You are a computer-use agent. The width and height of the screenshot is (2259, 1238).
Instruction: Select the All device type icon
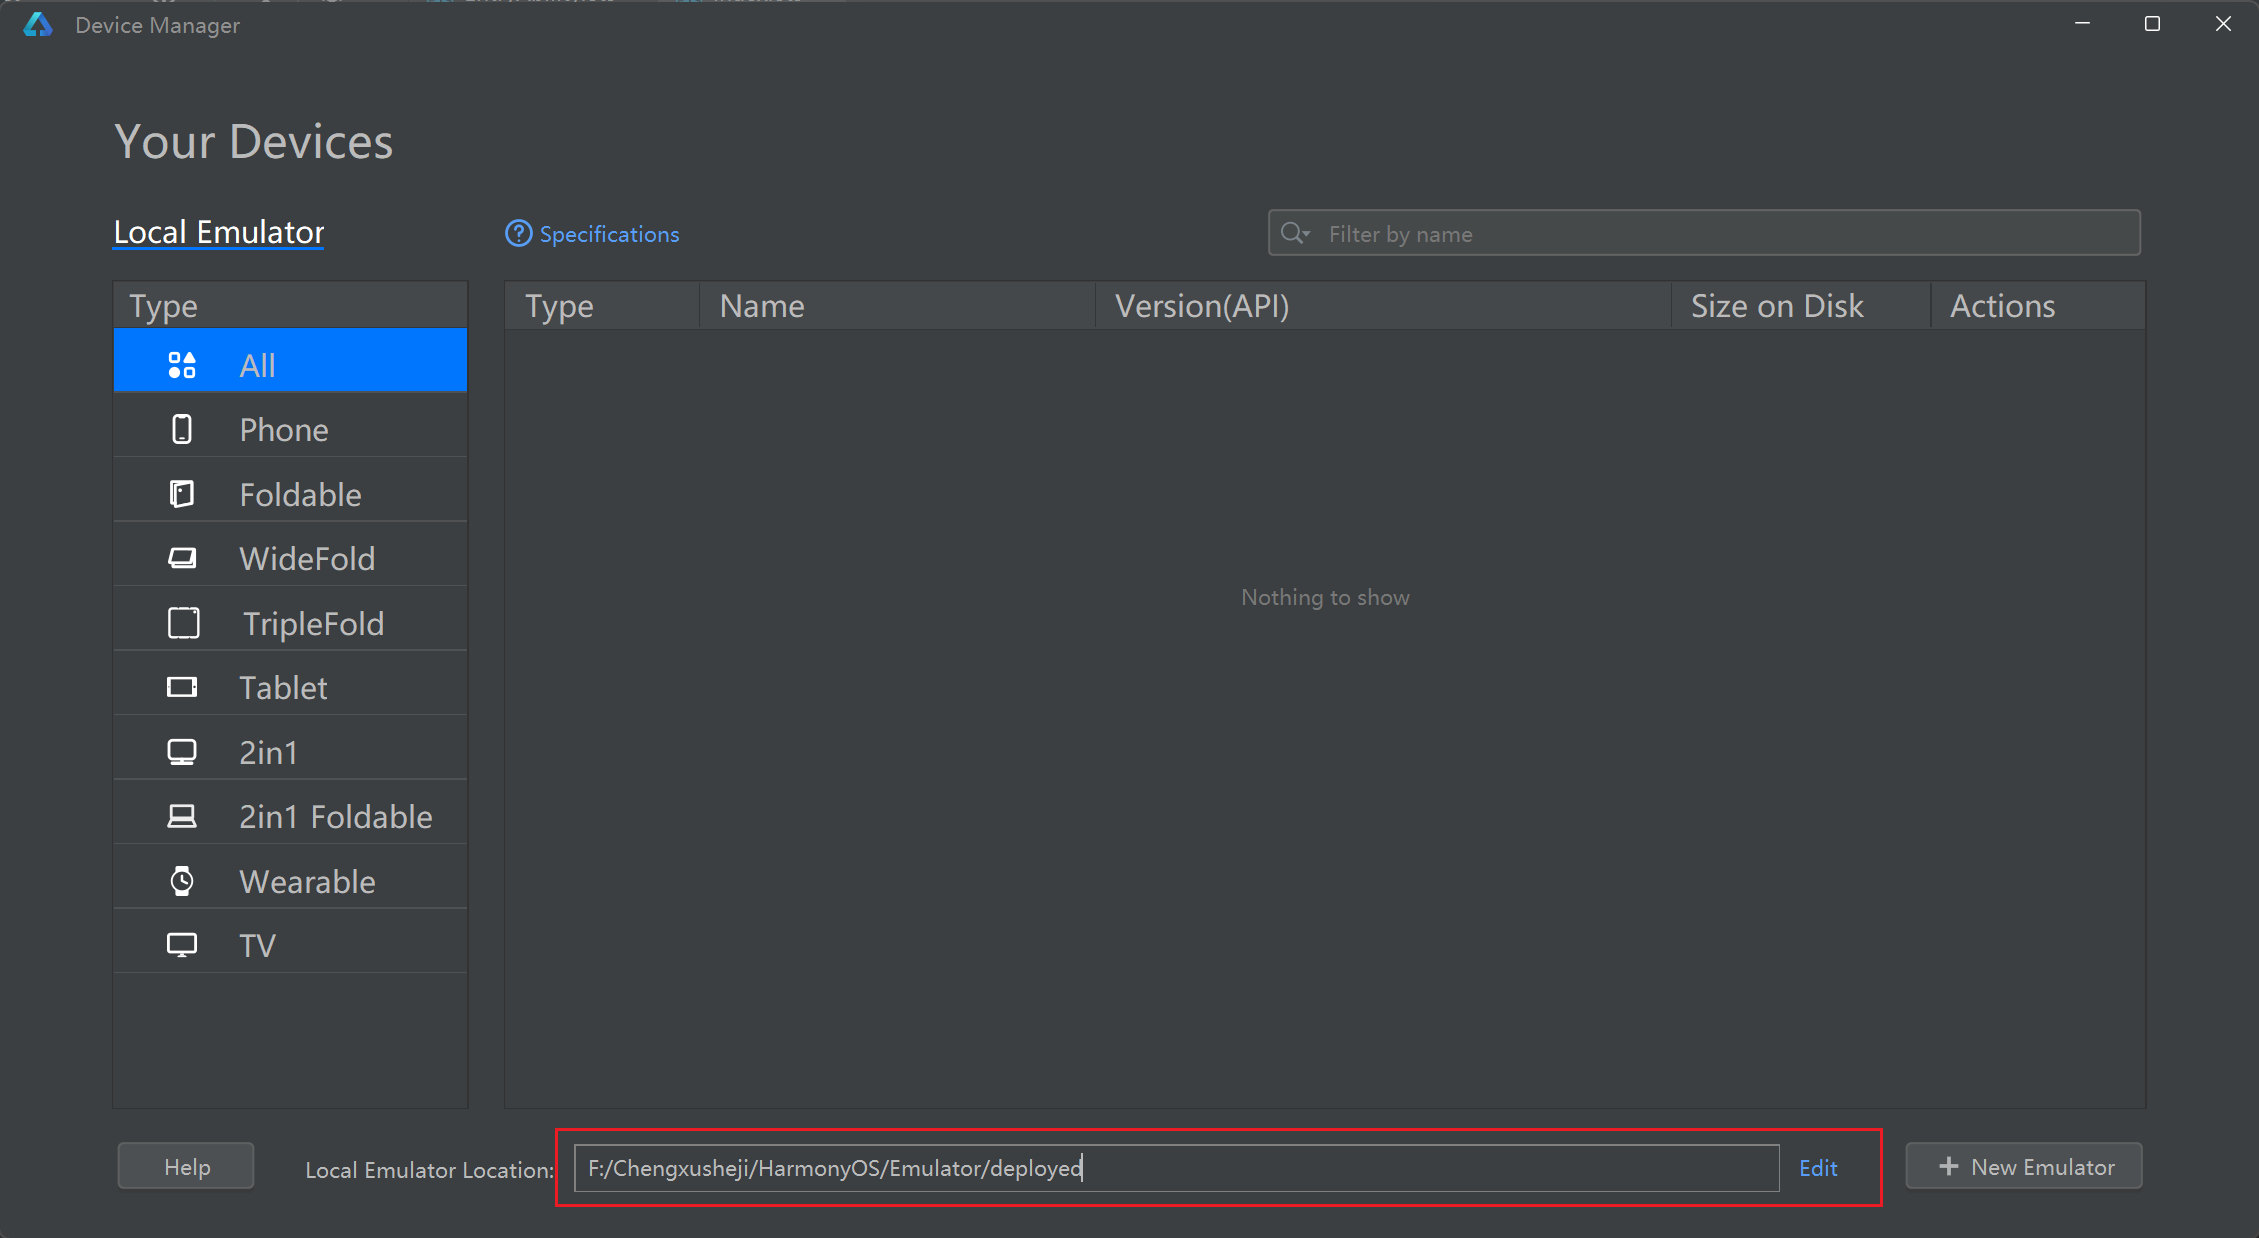182,365
